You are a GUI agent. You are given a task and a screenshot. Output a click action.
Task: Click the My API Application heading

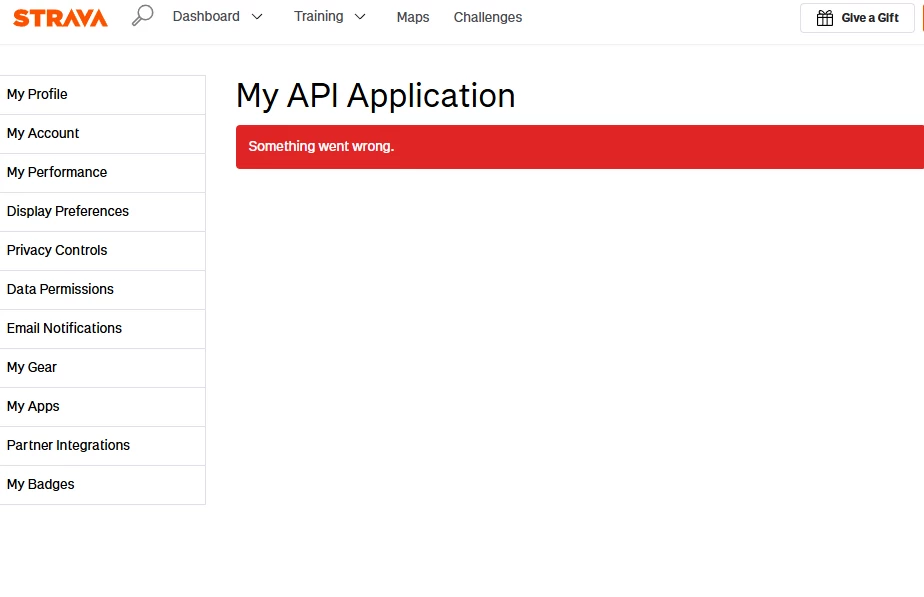pos(375,95)
